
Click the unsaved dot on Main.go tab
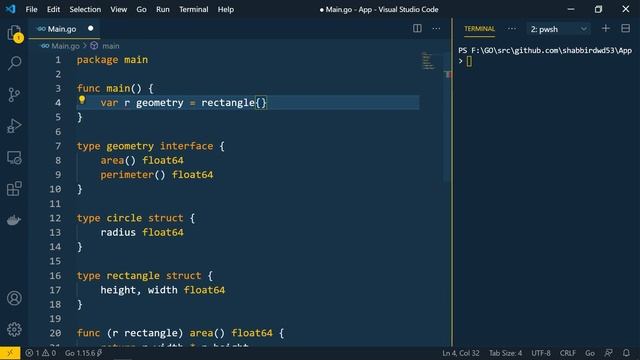[x=91, y=29]
